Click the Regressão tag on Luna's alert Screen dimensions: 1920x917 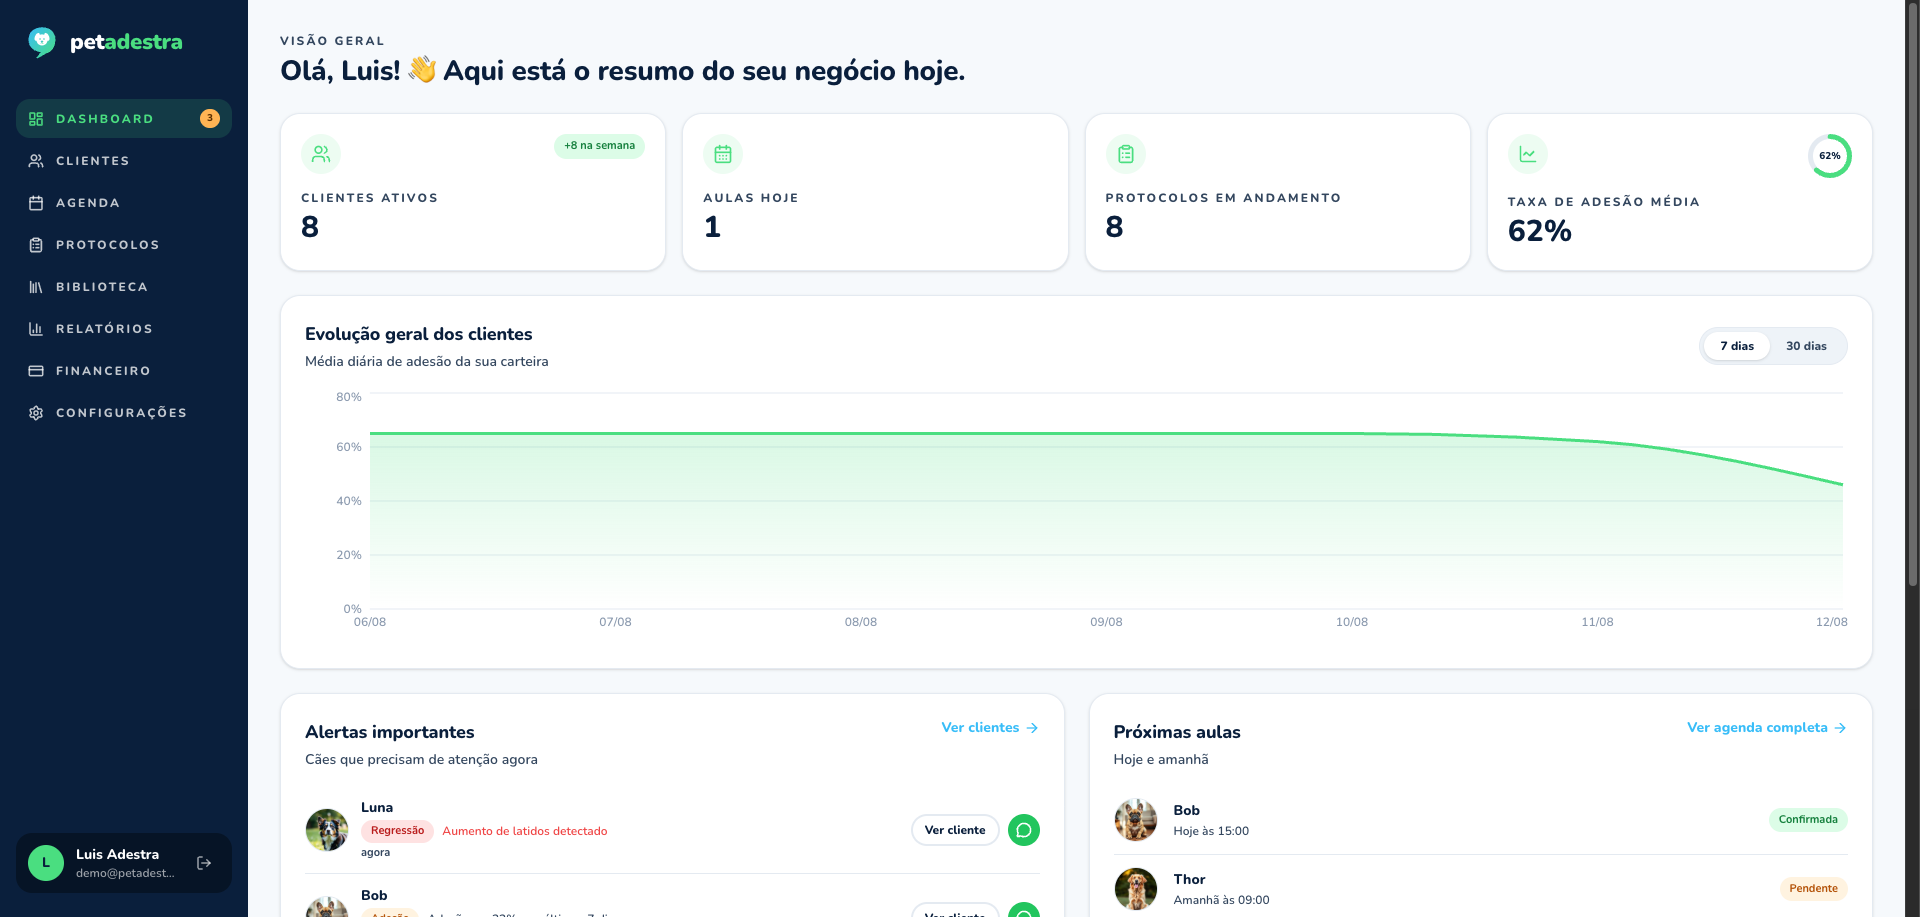click(397, 831)
